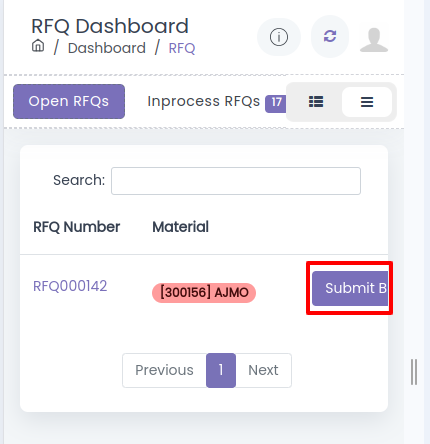The width and height of the screenshot is (430, 444).
Task: Switch to detailed list view icon
Action: (x=316, y=102)
